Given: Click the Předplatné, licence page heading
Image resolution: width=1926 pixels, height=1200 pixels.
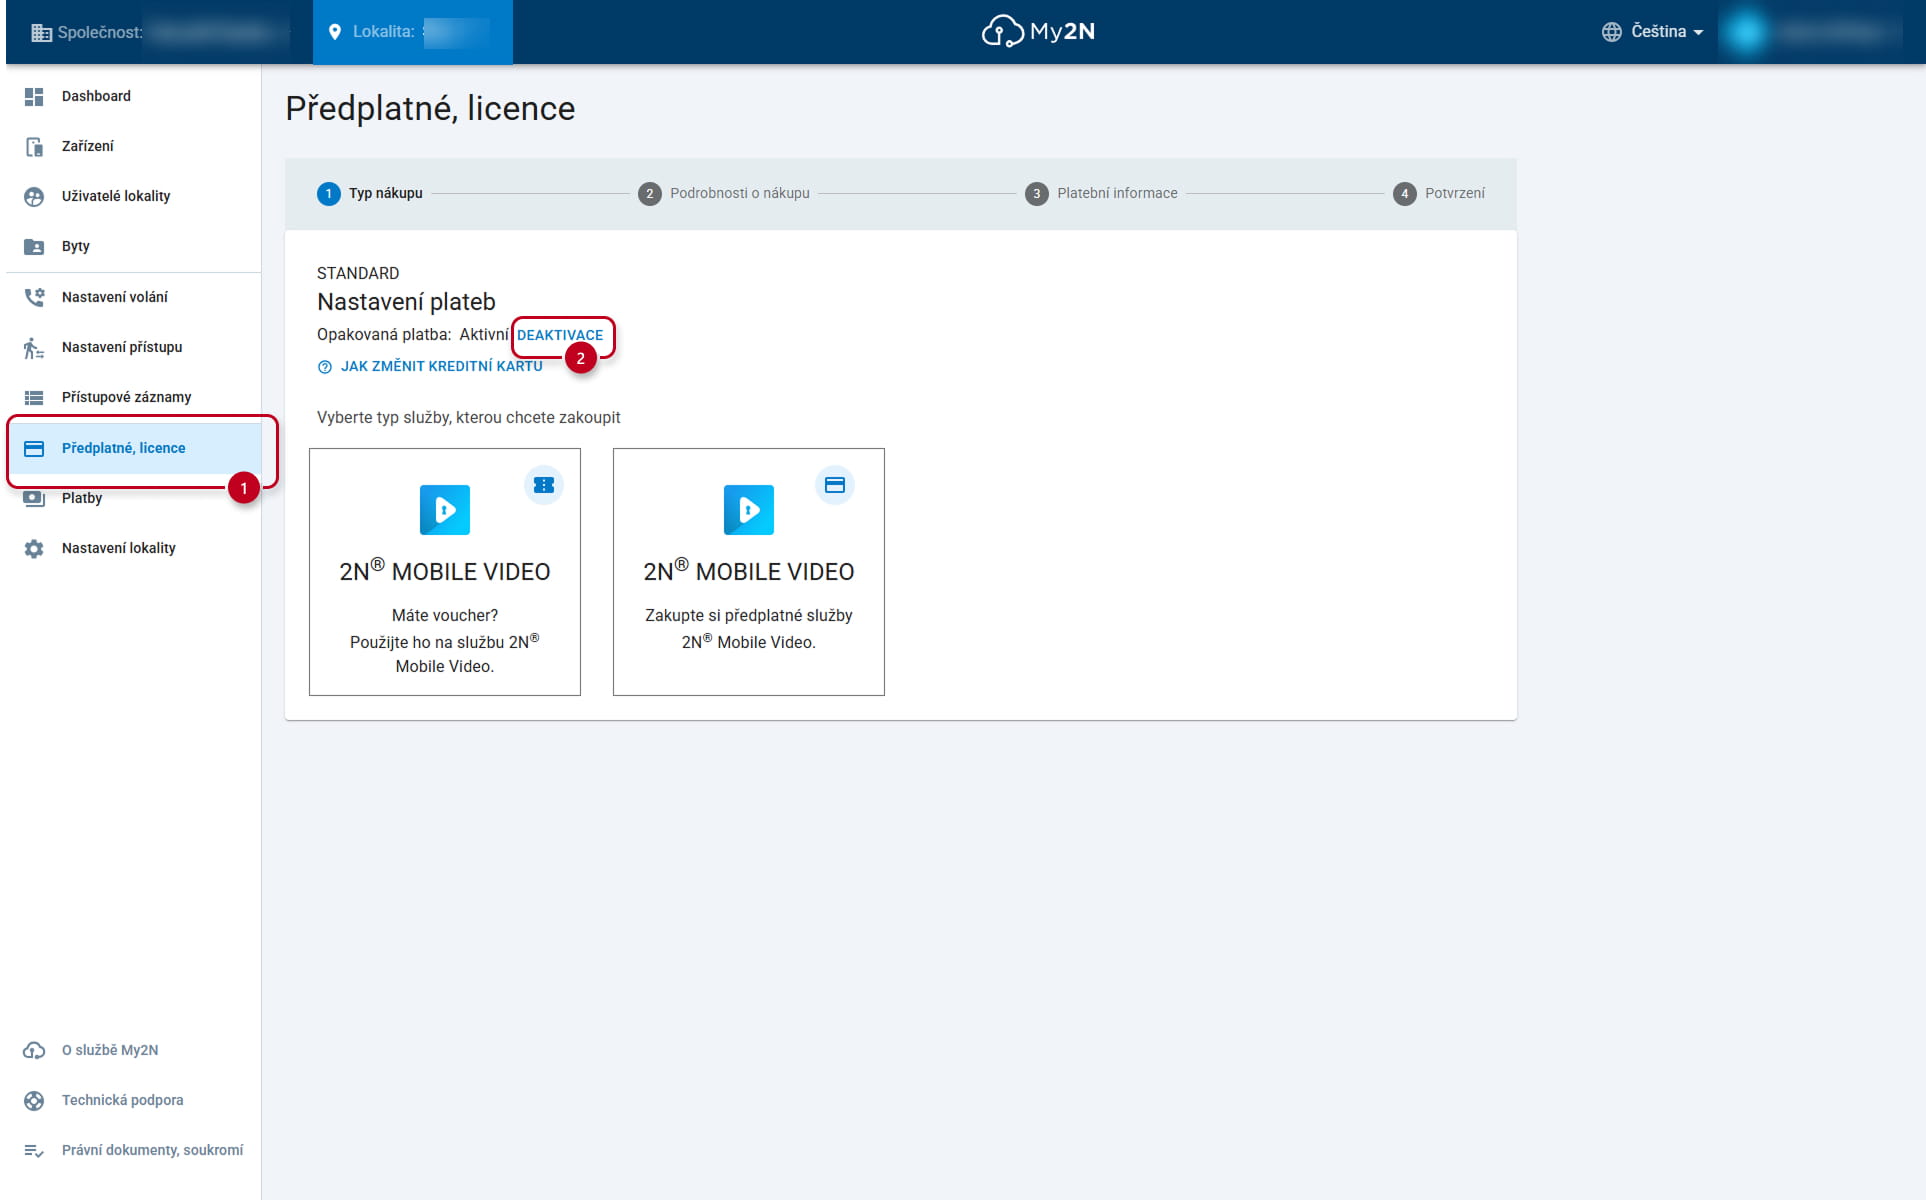Looking at the screenshot, I should click(430, 108).
